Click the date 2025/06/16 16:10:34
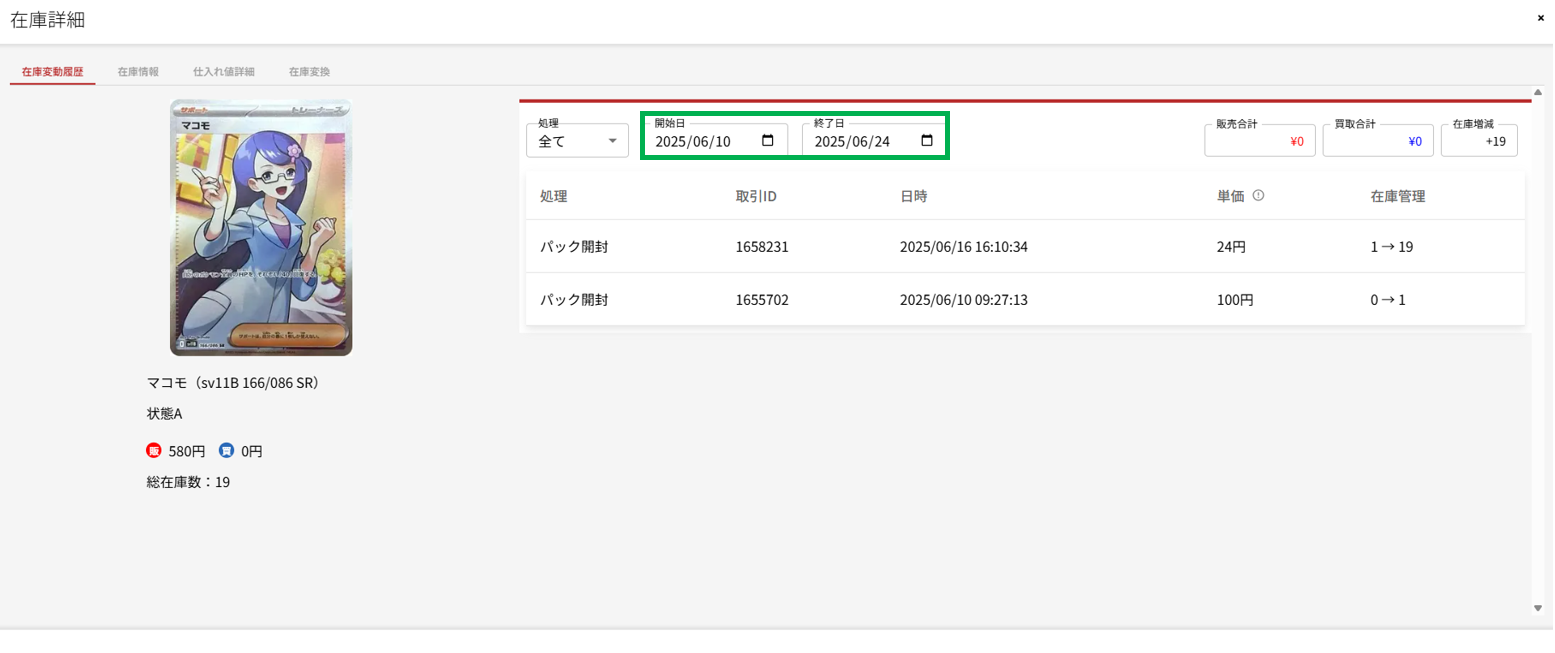 964,246
